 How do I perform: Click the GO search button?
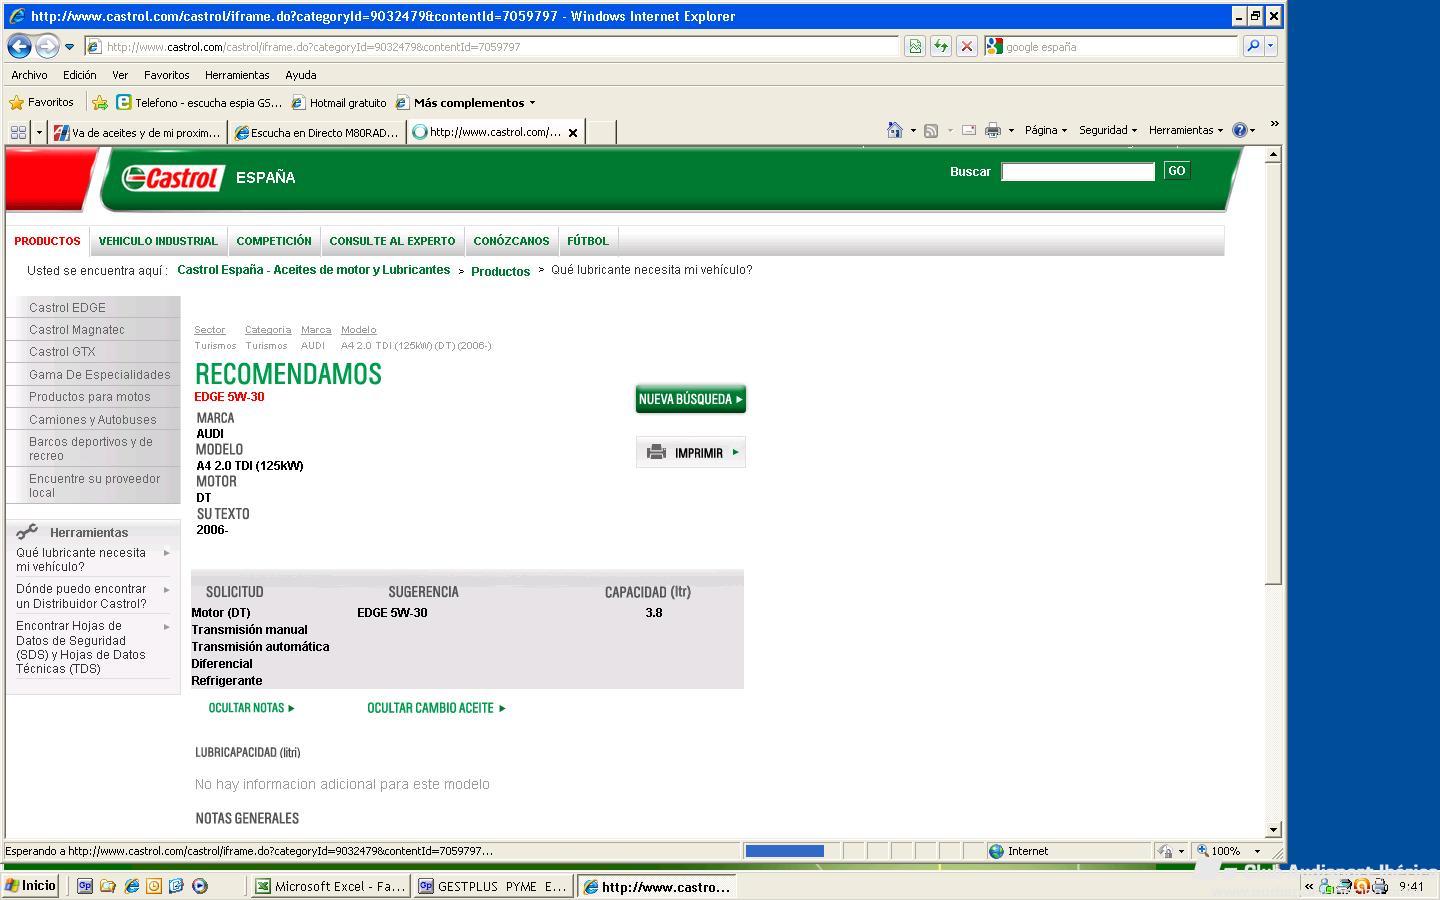[x=1176, y=171]
